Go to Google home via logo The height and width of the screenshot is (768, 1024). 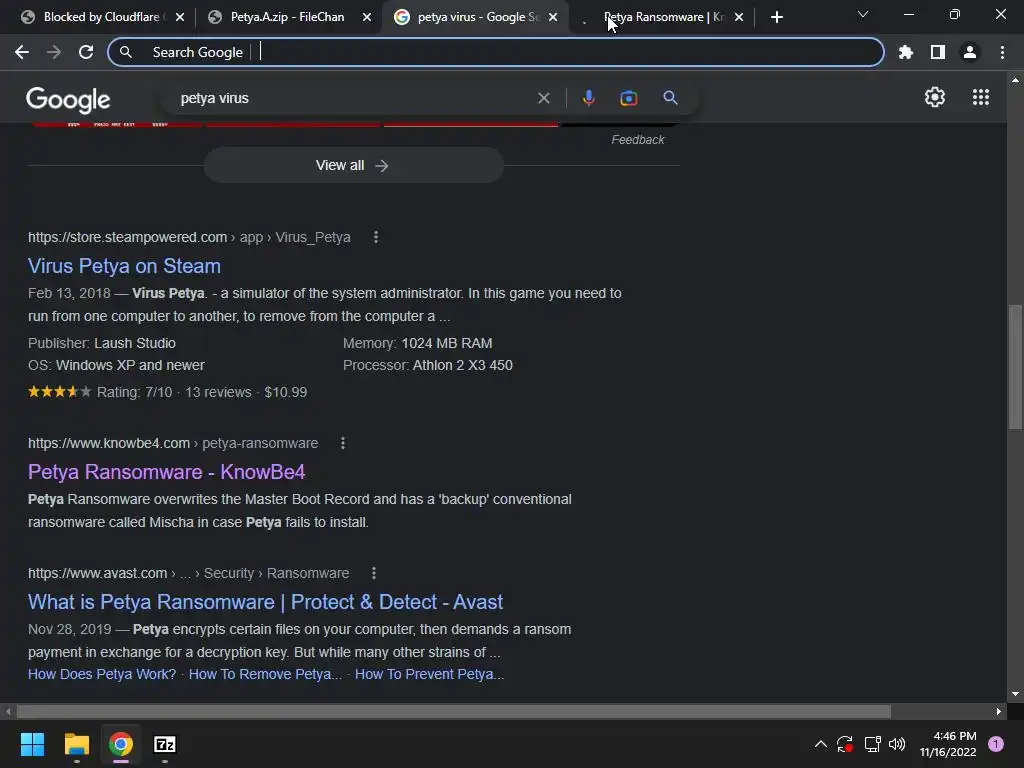(x=68, y=99)
